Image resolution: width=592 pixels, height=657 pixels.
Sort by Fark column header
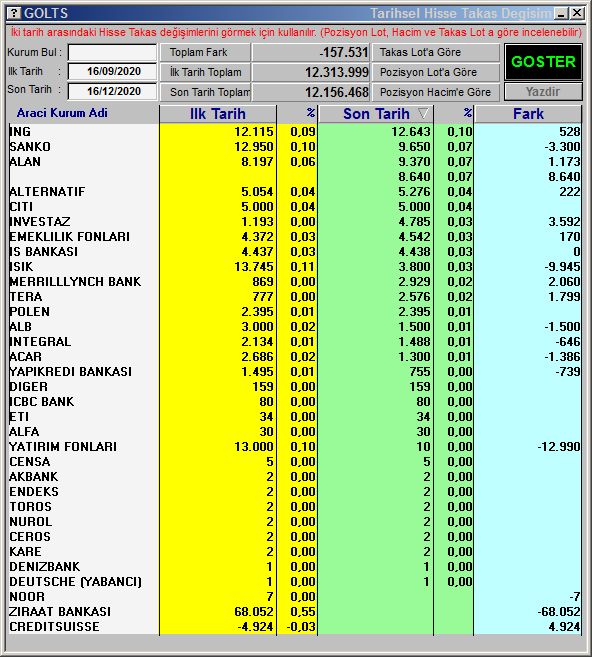coord(528,114)
